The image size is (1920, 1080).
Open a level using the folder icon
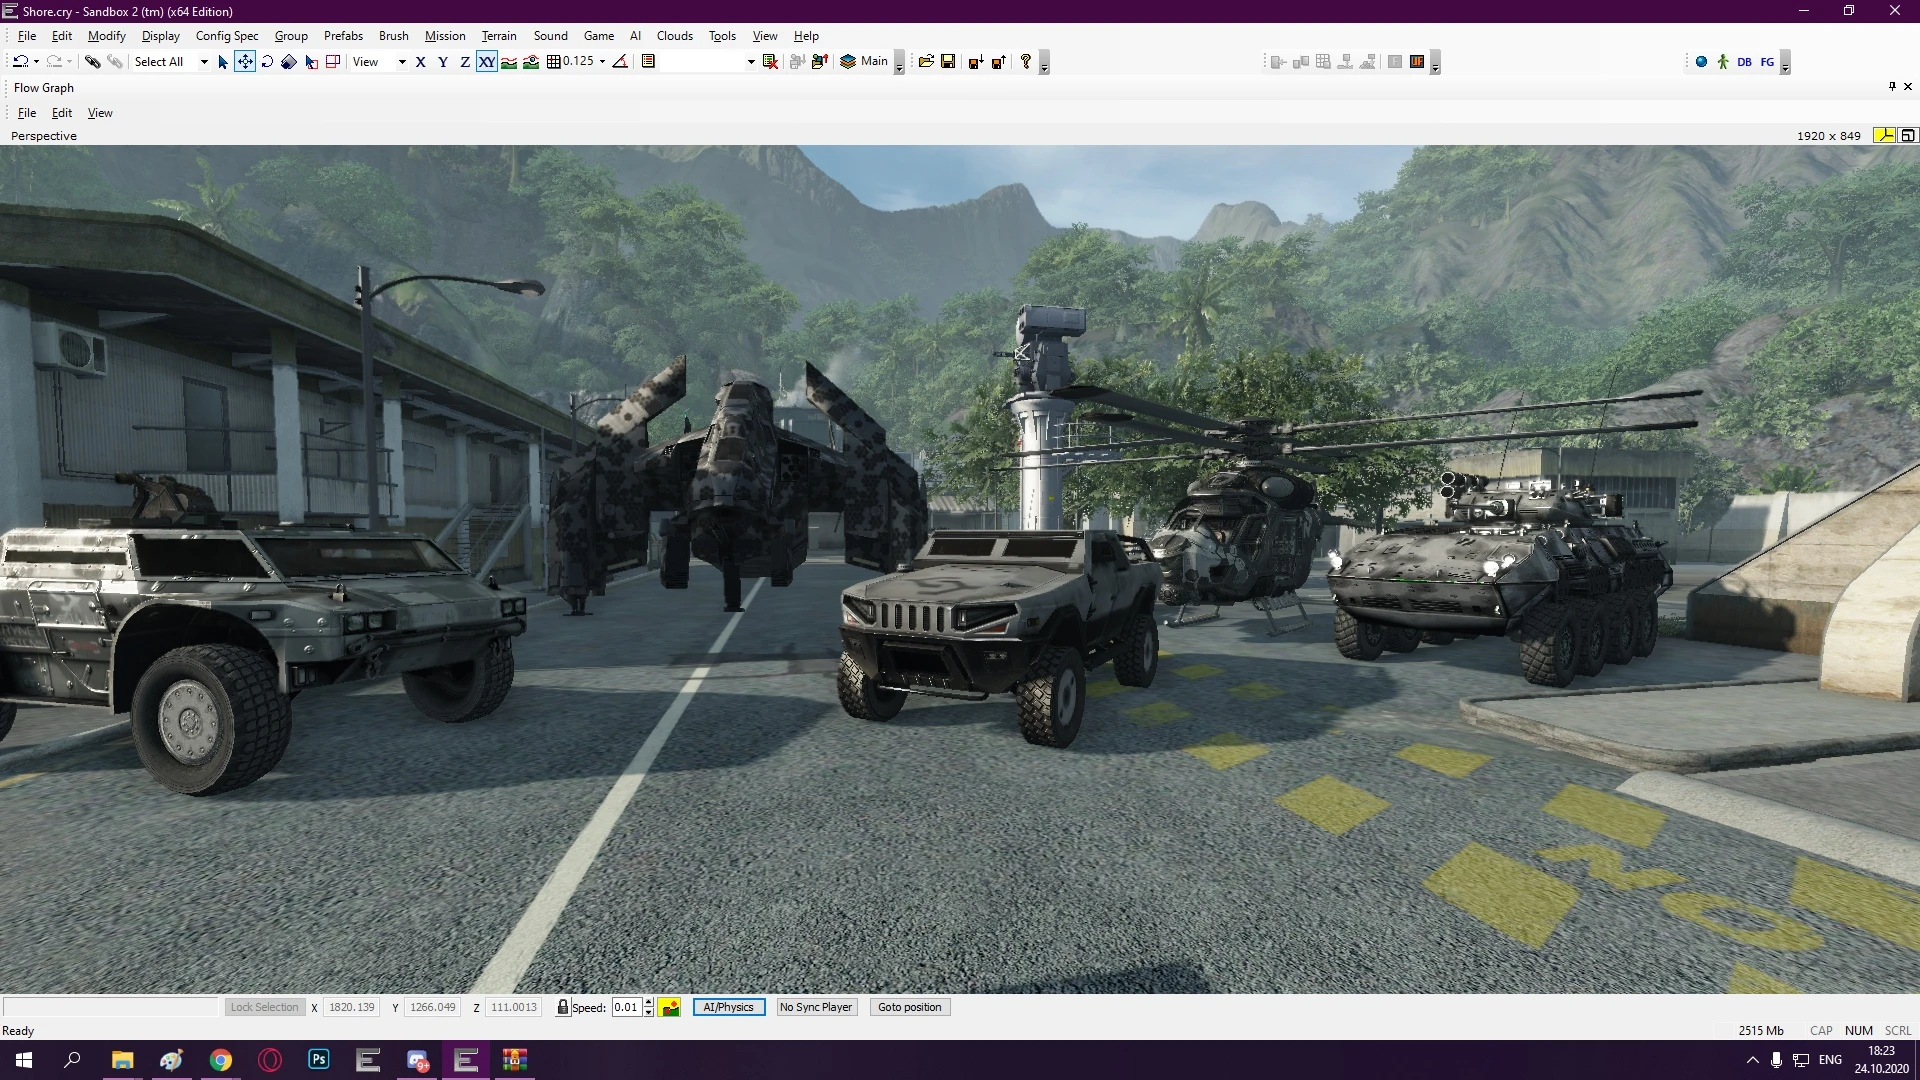pos(926,61)
